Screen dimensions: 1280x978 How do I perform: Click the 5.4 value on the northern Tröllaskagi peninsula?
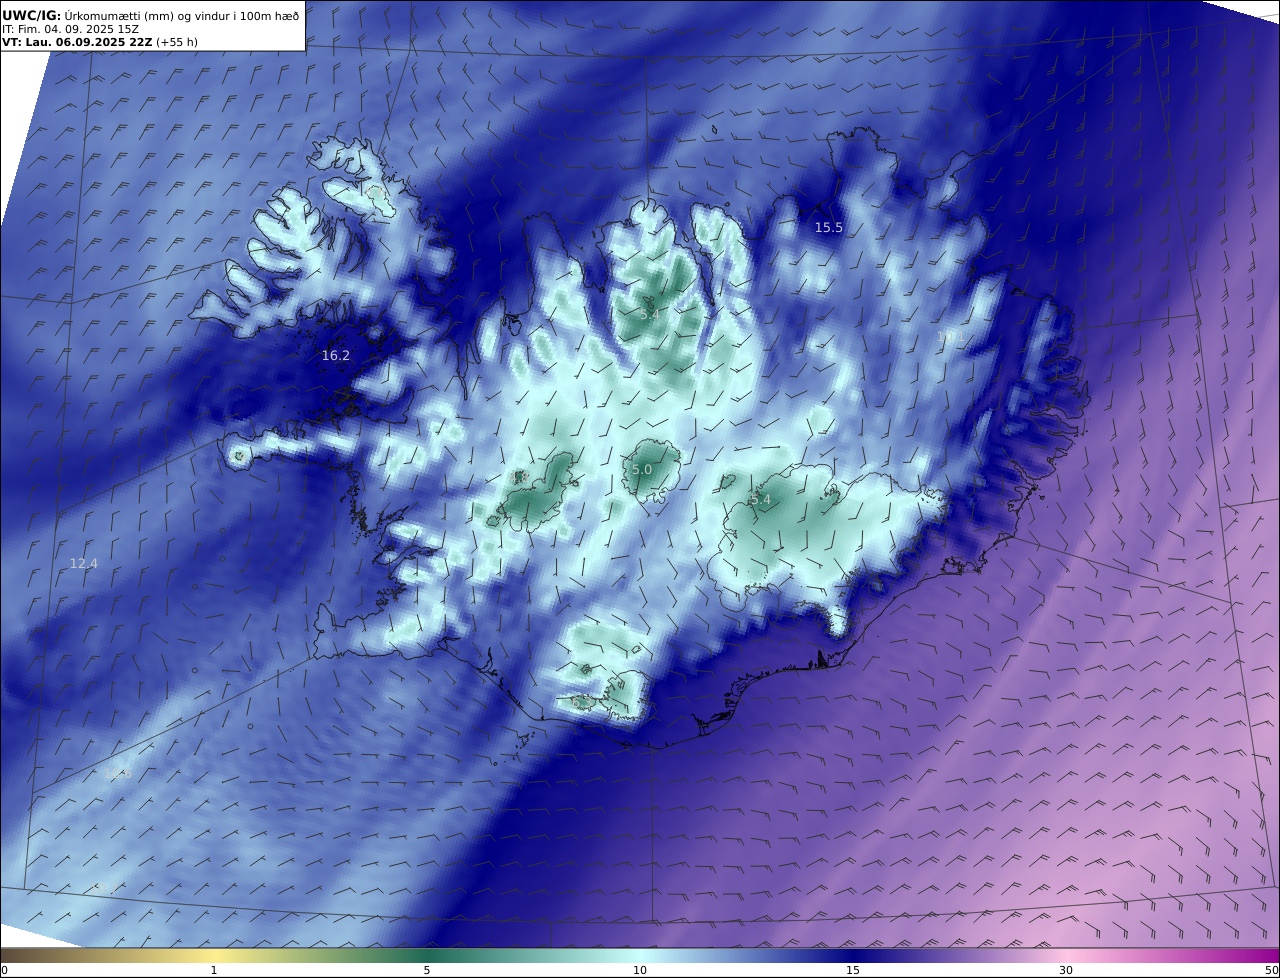pyautogui.click(x=649, y=314)
